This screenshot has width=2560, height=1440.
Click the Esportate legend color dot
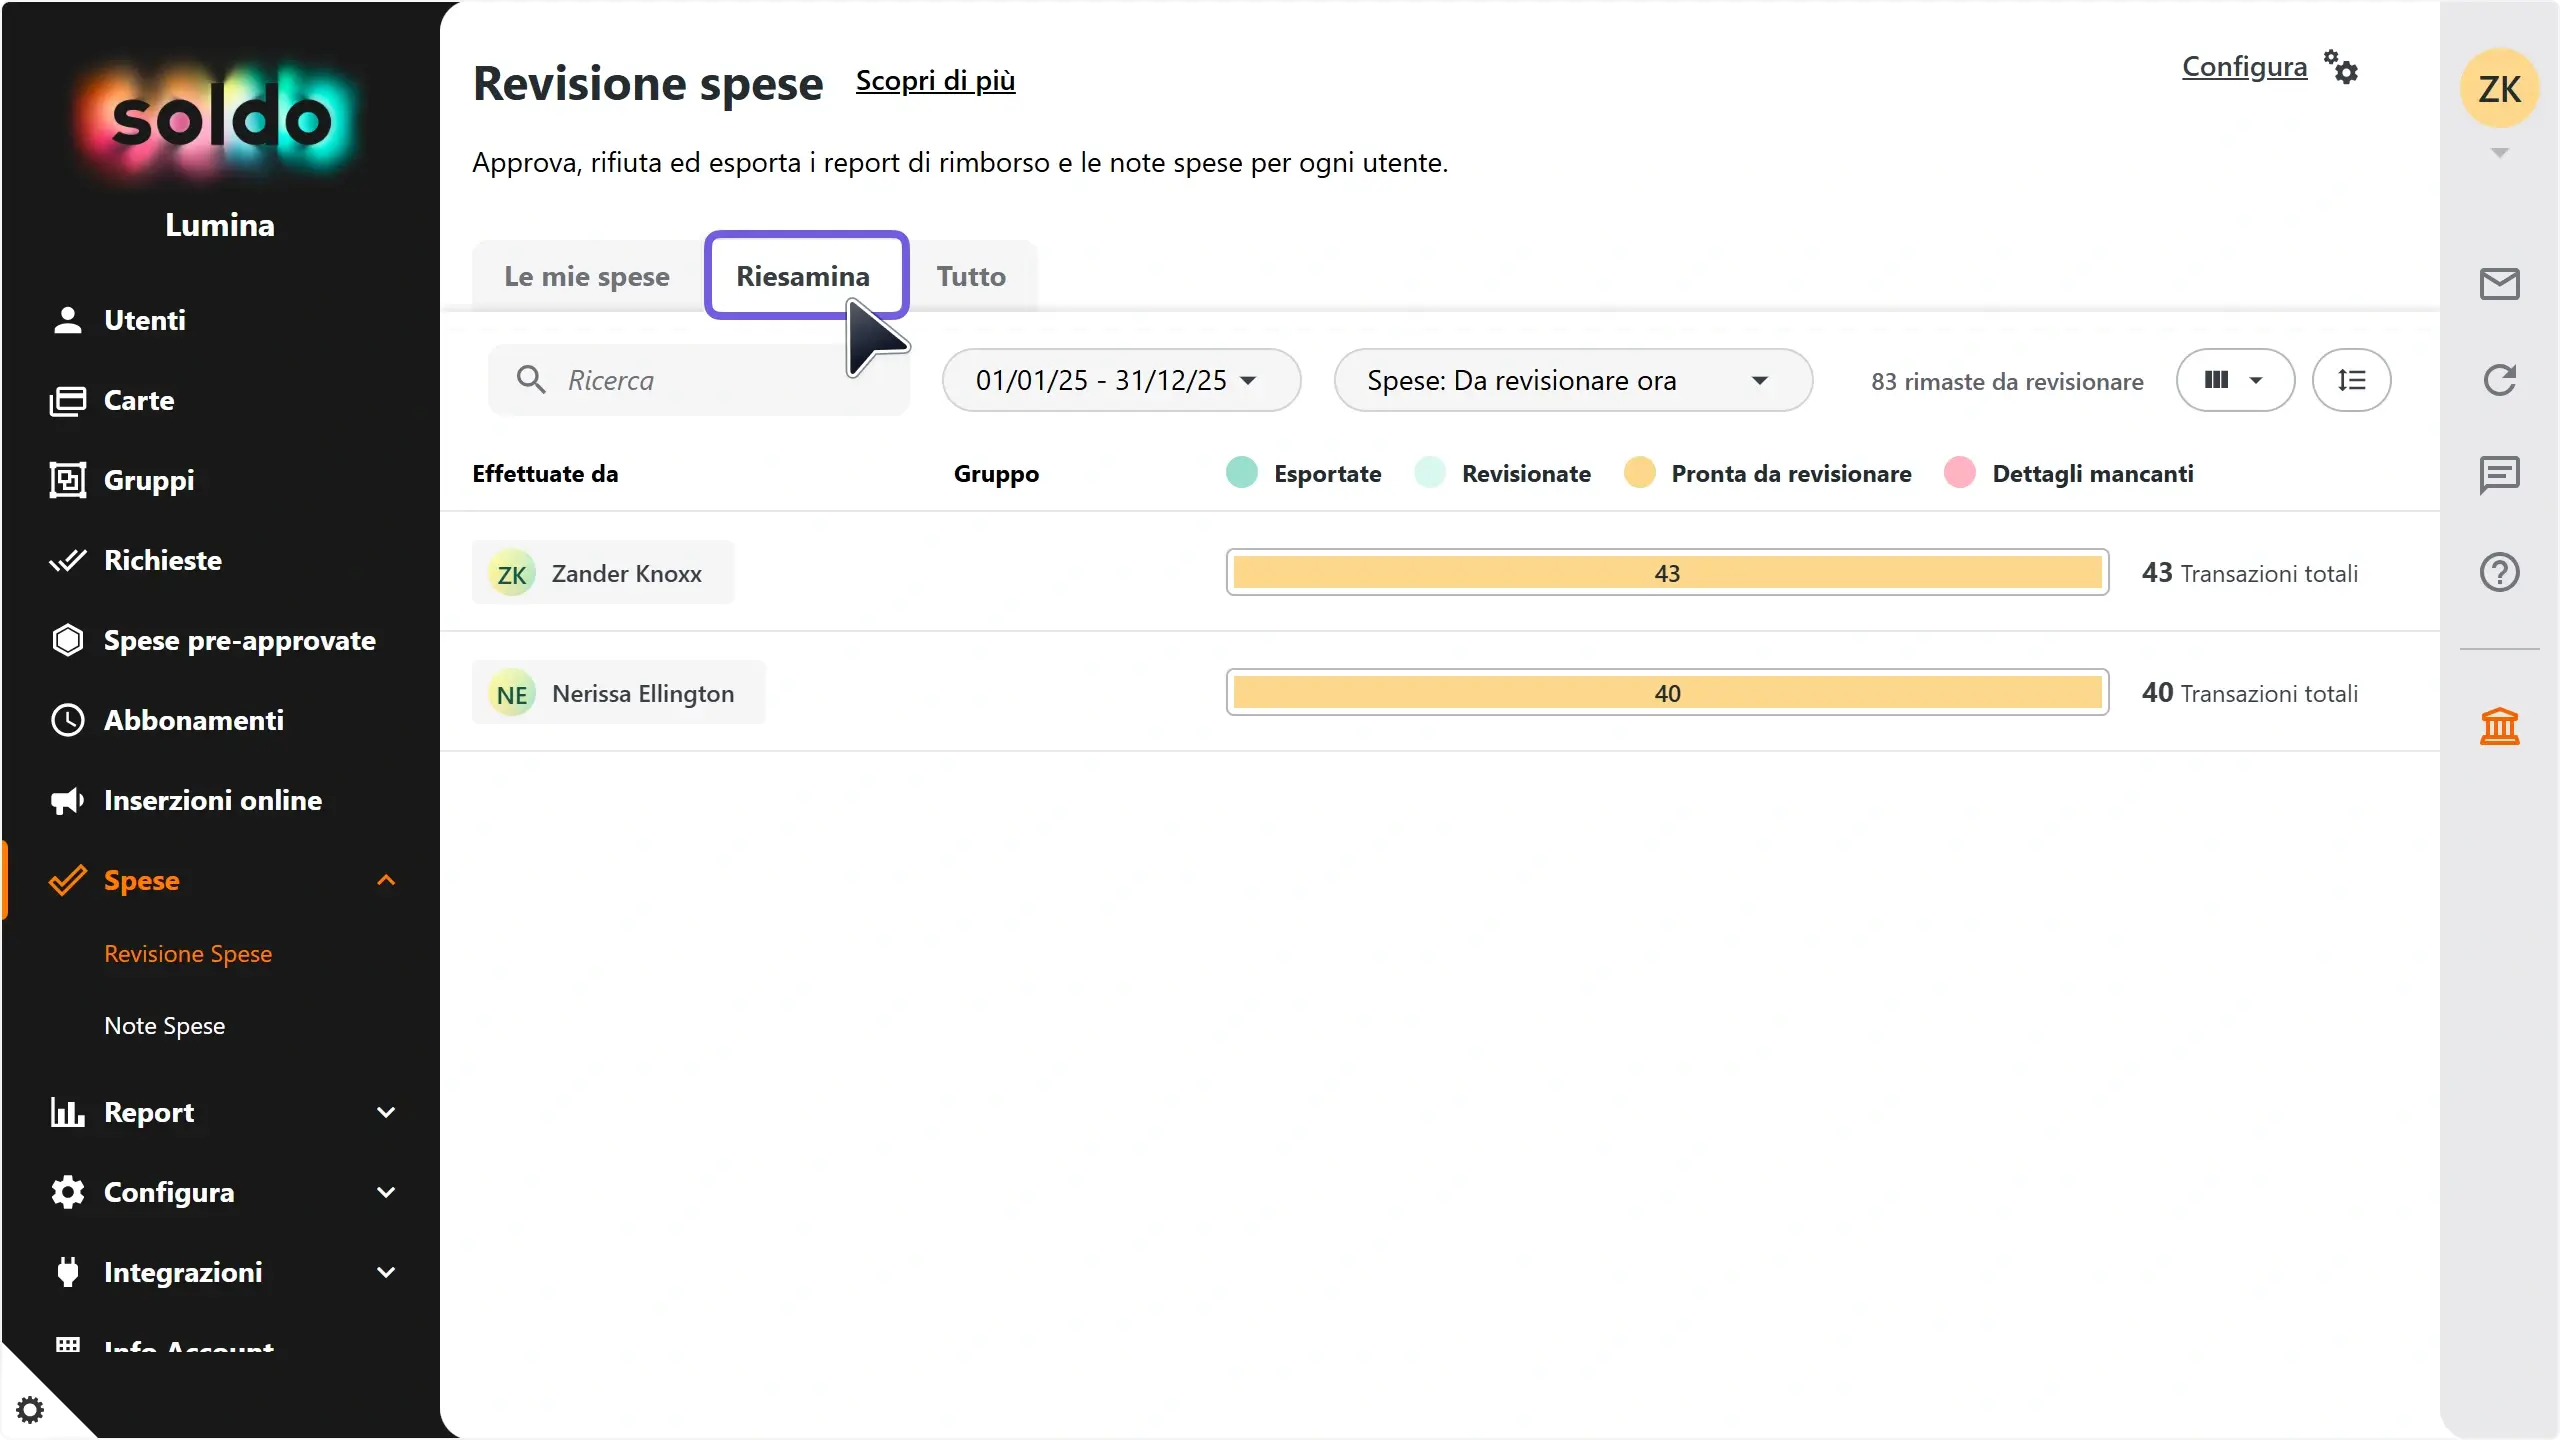tap(1241, 473)
